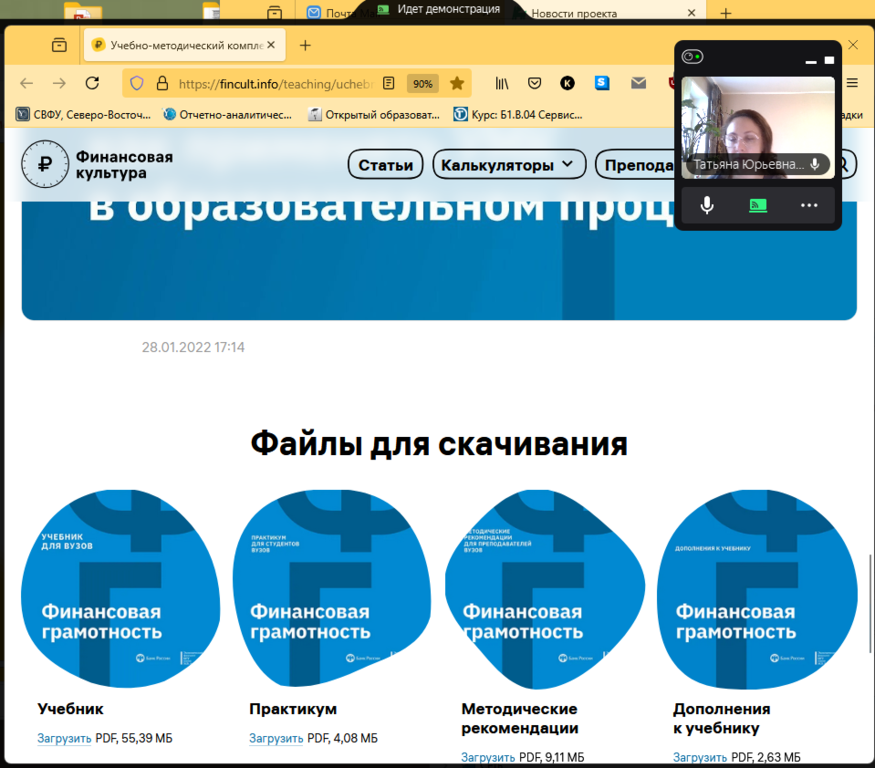This screenshot has height=768, width=875.
Task: Open the blue S extension icon
Action: click(x=602, y=83)
